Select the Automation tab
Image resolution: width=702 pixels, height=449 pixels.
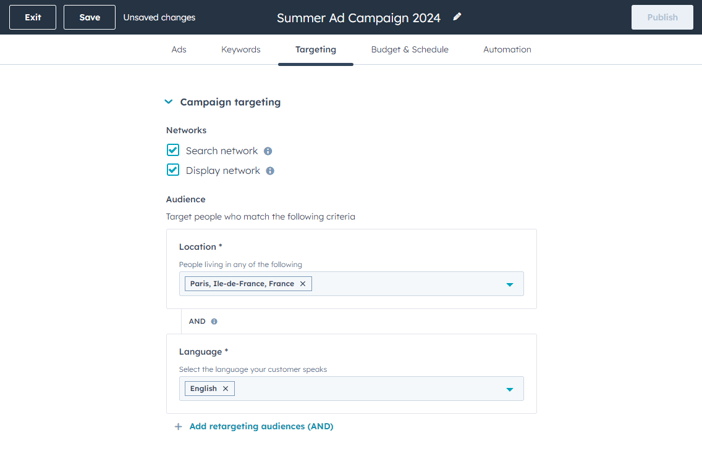point(507,50)
